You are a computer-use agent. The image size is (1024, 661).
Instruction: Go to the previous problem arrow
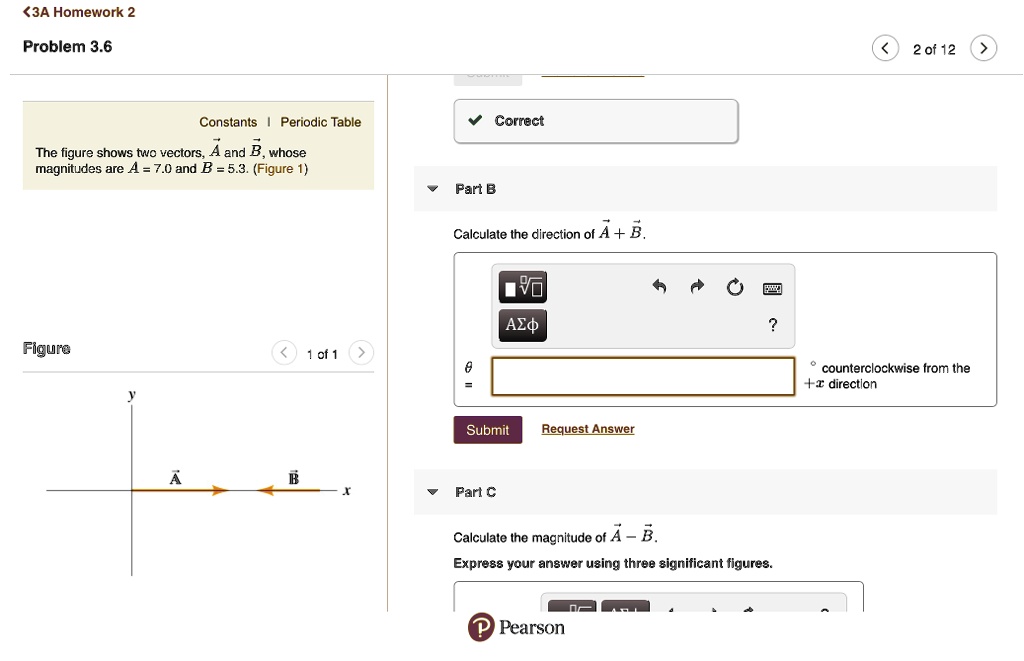[x=884, y=49]
